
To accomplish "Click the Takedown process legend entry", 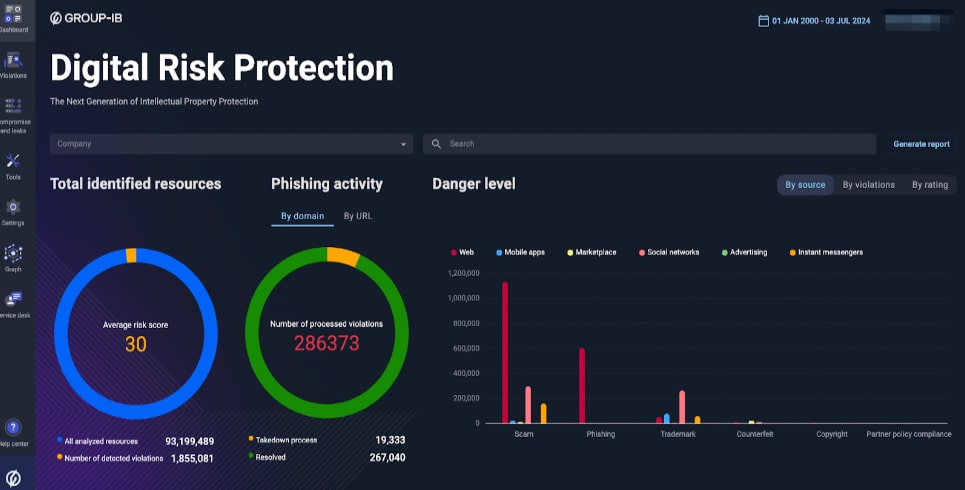I will (283, 440).
